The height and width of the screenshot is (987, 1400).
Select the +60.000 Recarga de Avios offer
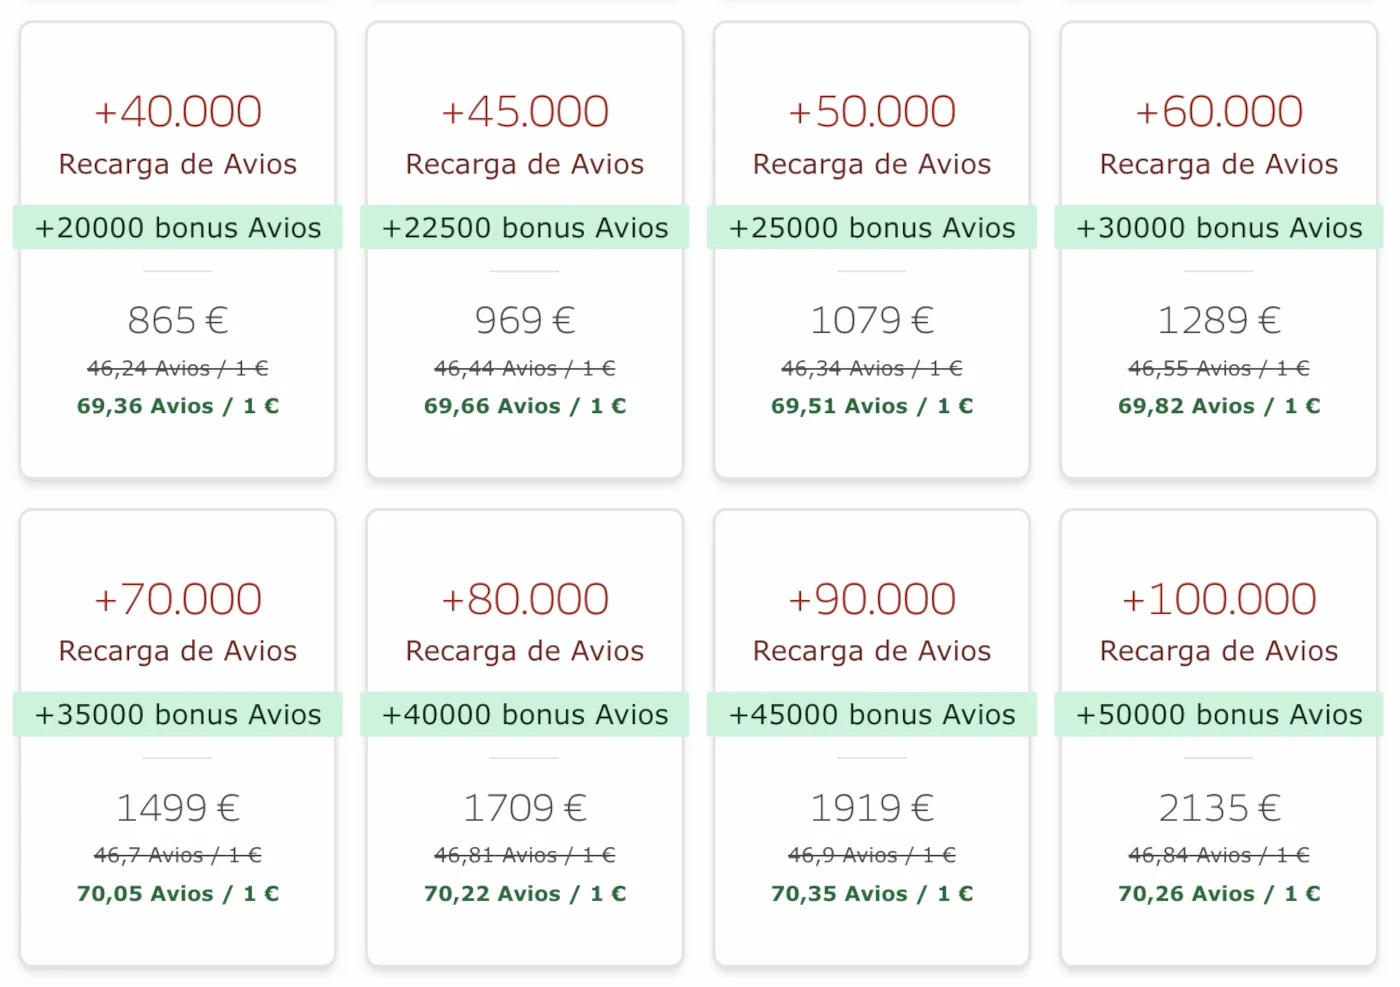click(x=1218, y=111)
